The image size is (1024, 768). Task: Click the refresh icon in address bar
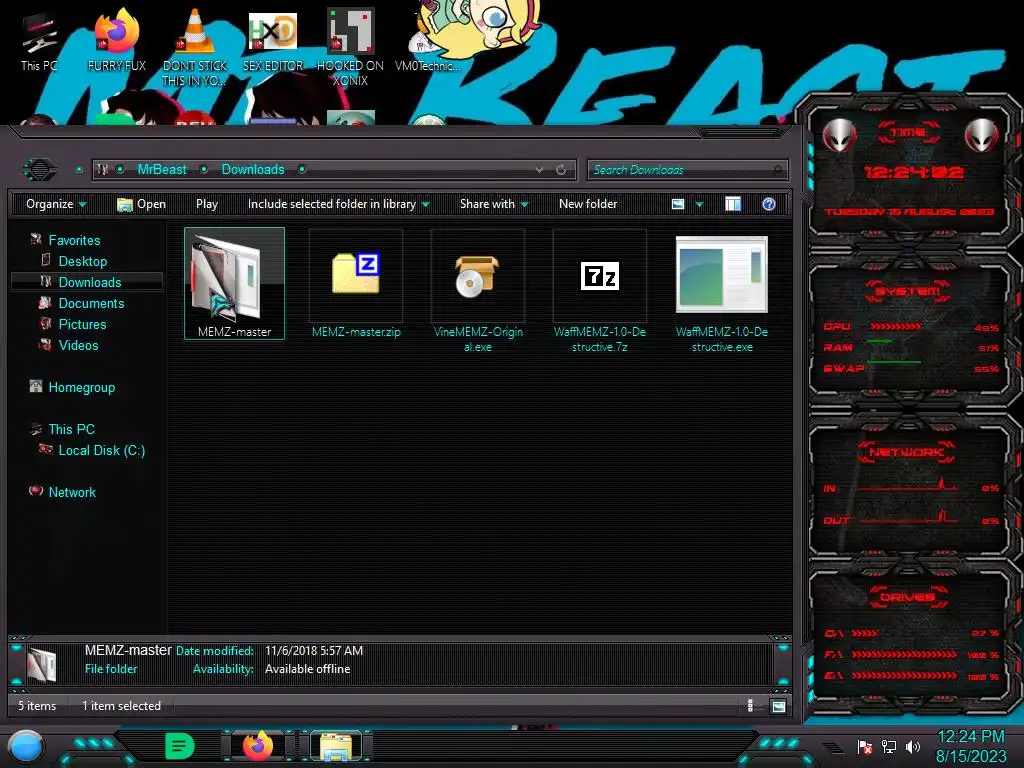pos(561,170)
